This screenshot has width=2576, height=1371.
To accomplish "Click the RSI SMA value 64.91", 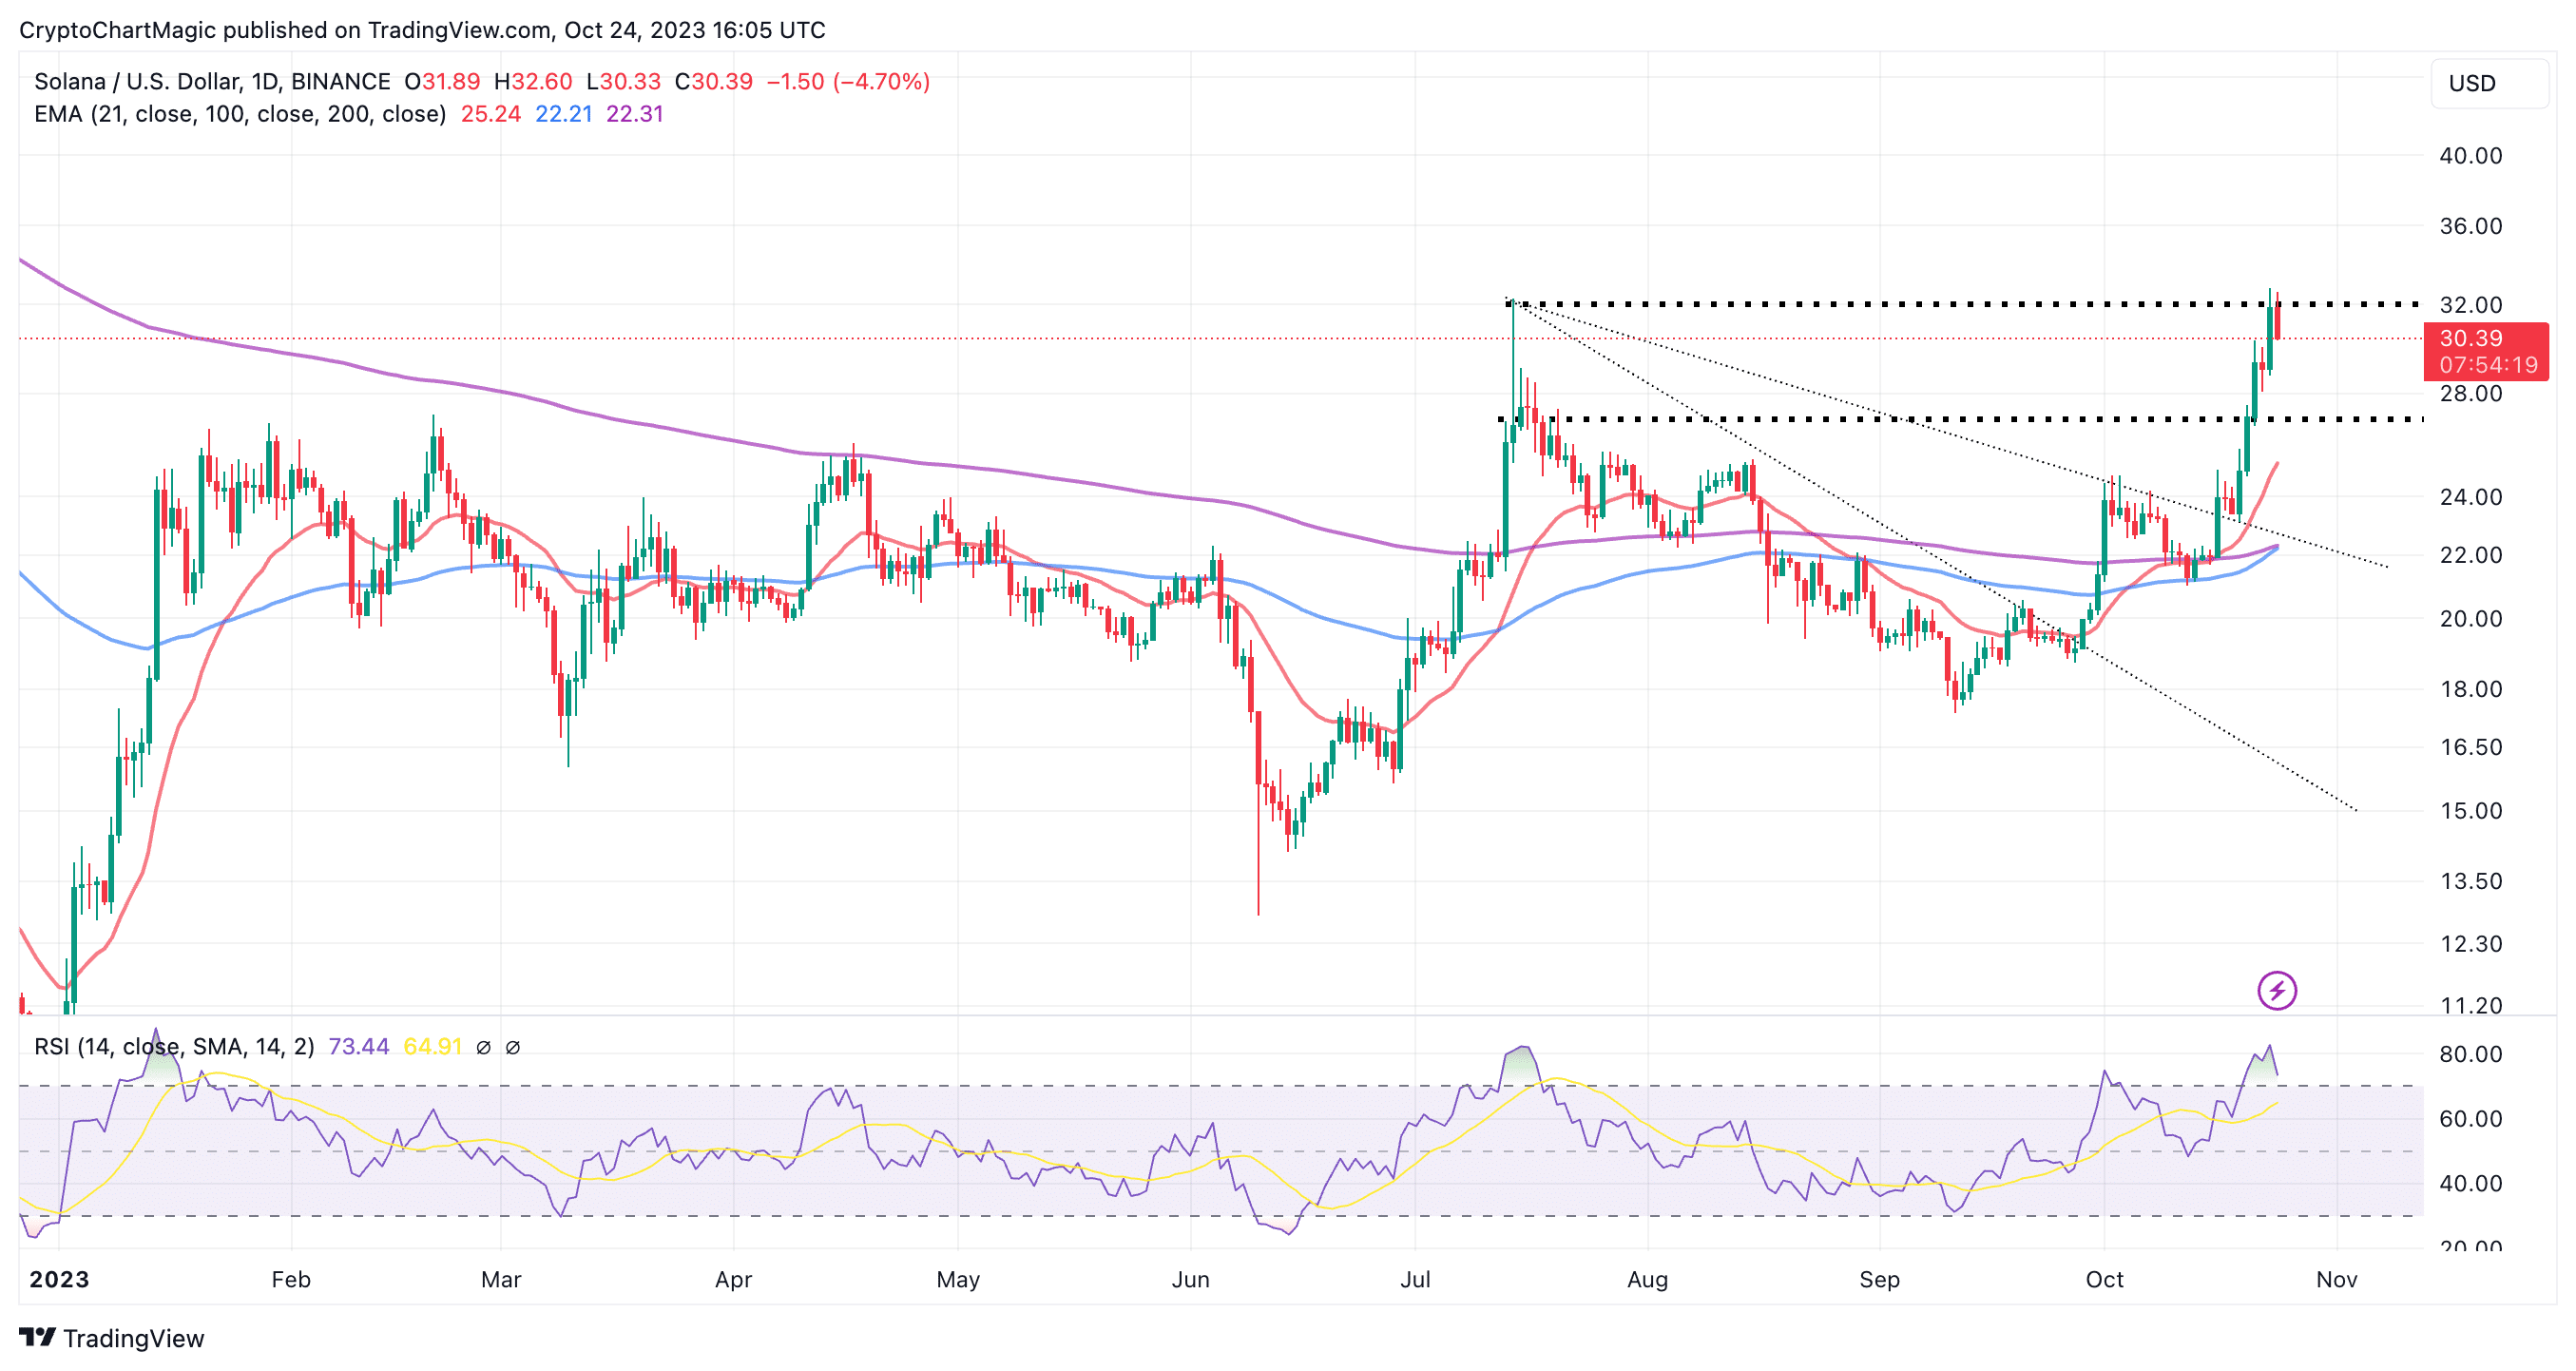I will (x=432, y=1047).
